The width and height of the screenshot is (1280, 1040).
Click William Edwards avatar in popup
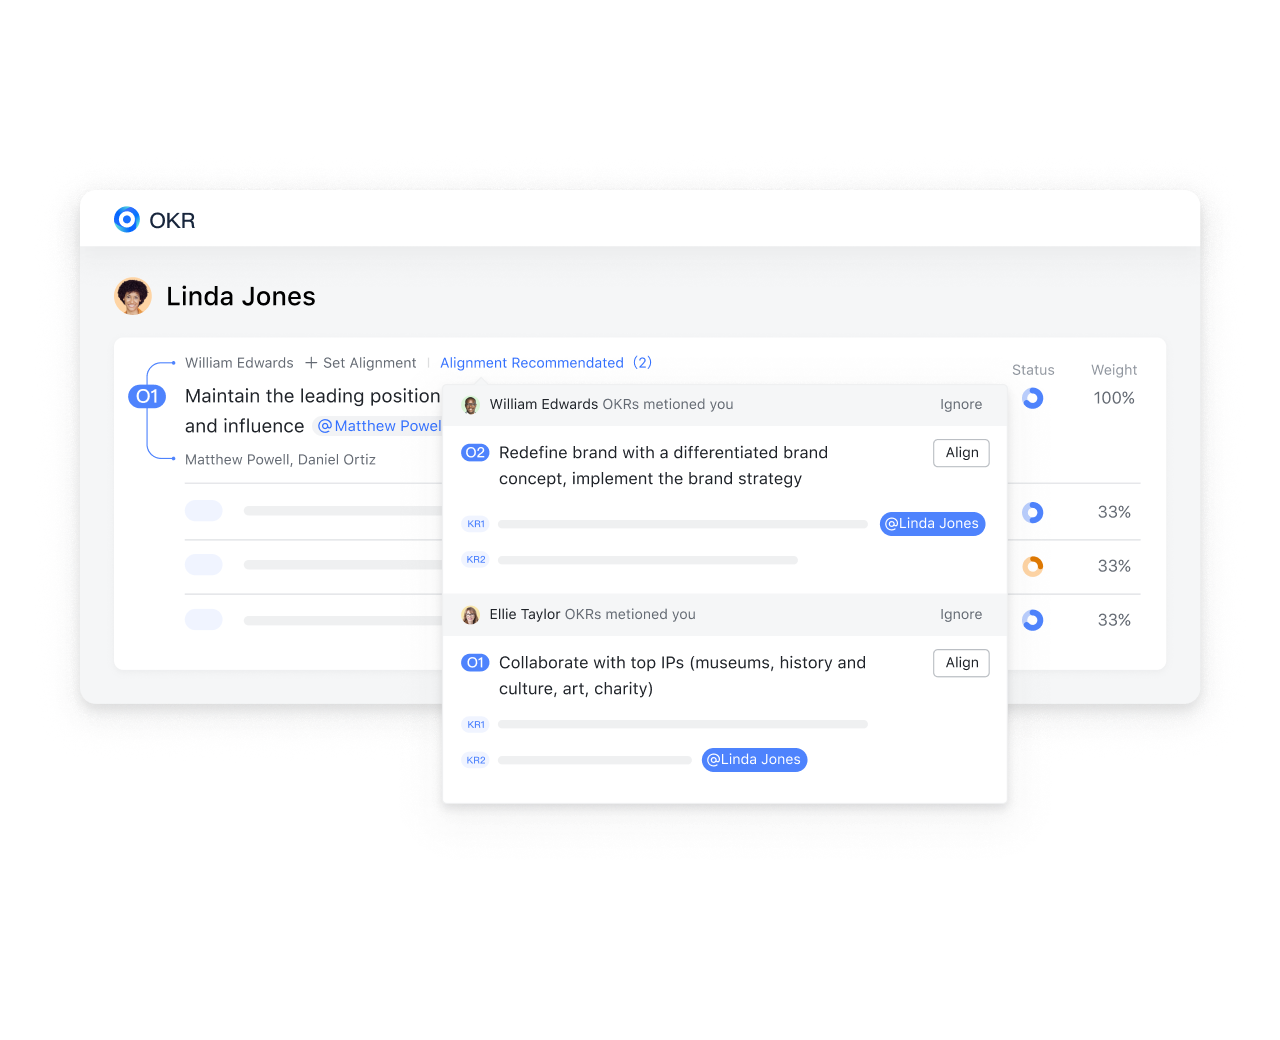click(471, 405)
